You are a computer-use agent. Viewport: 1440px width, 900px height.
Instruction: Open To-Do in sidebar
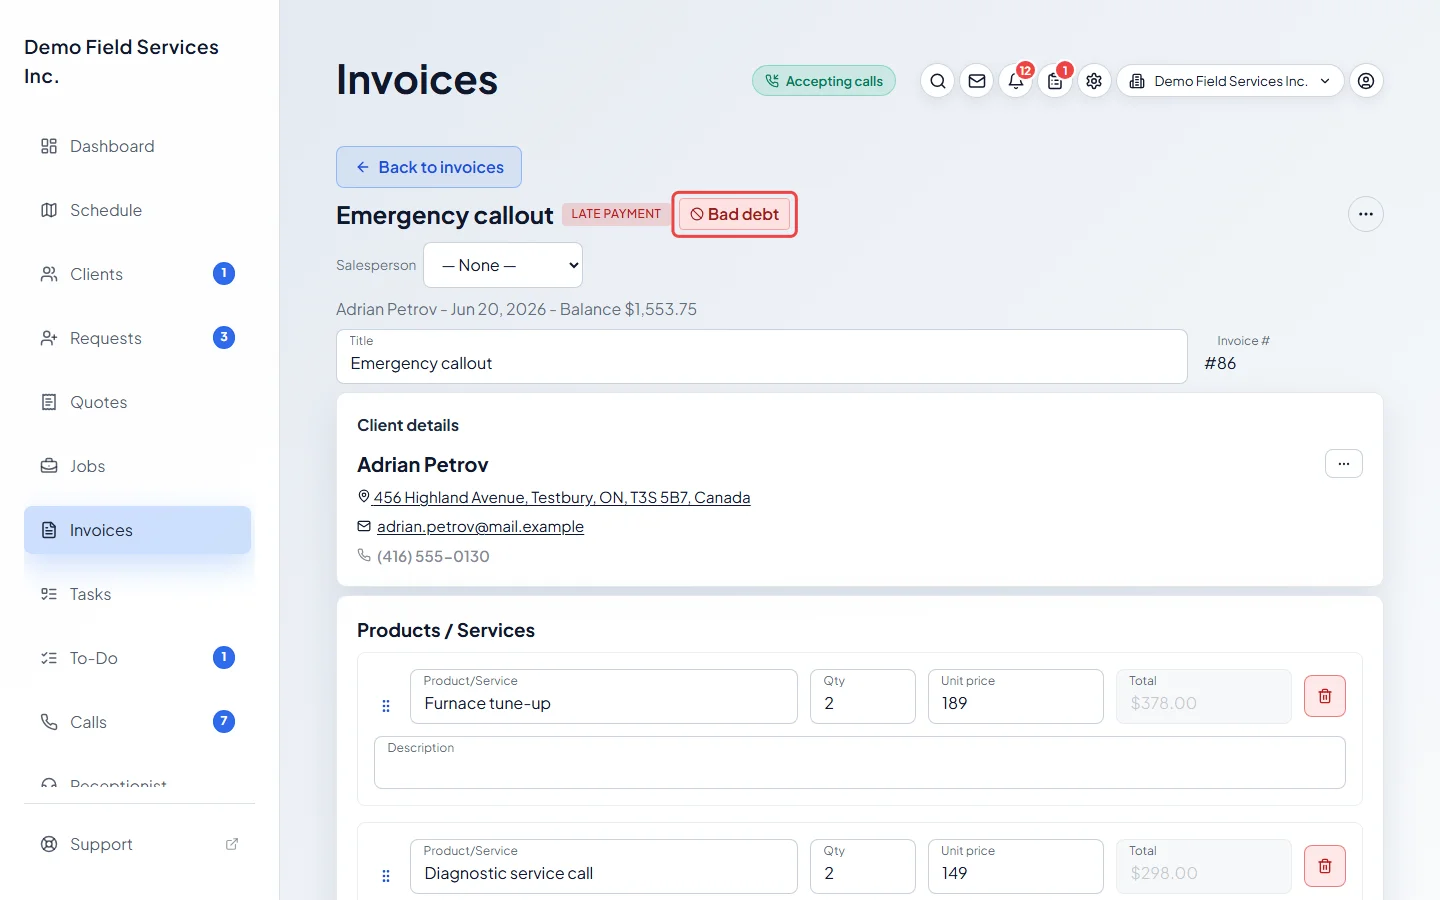tap(138, 658)
